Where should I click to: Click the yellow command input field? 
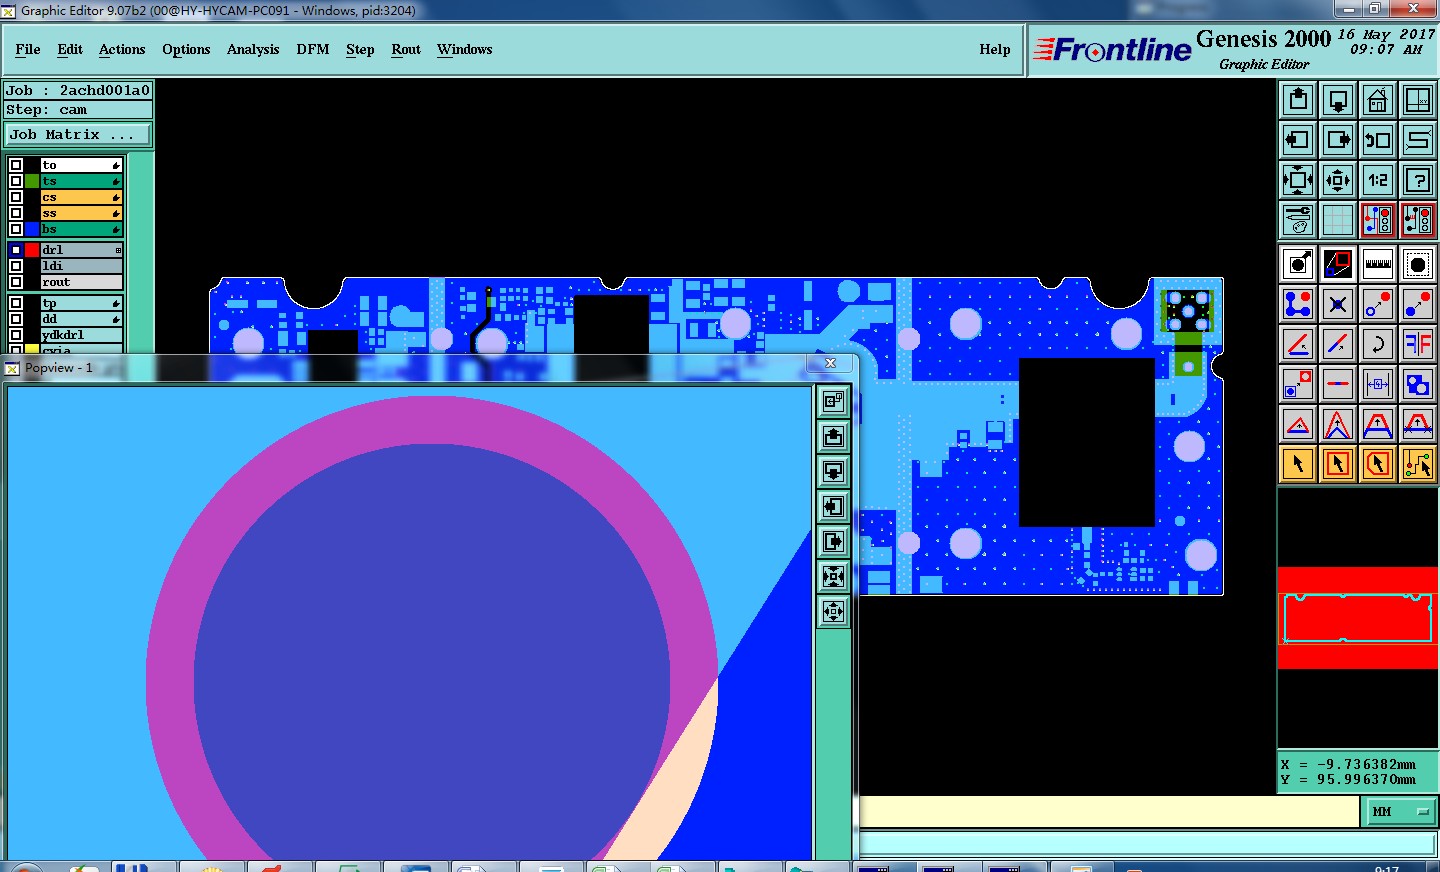click(x=1108, y=812)
